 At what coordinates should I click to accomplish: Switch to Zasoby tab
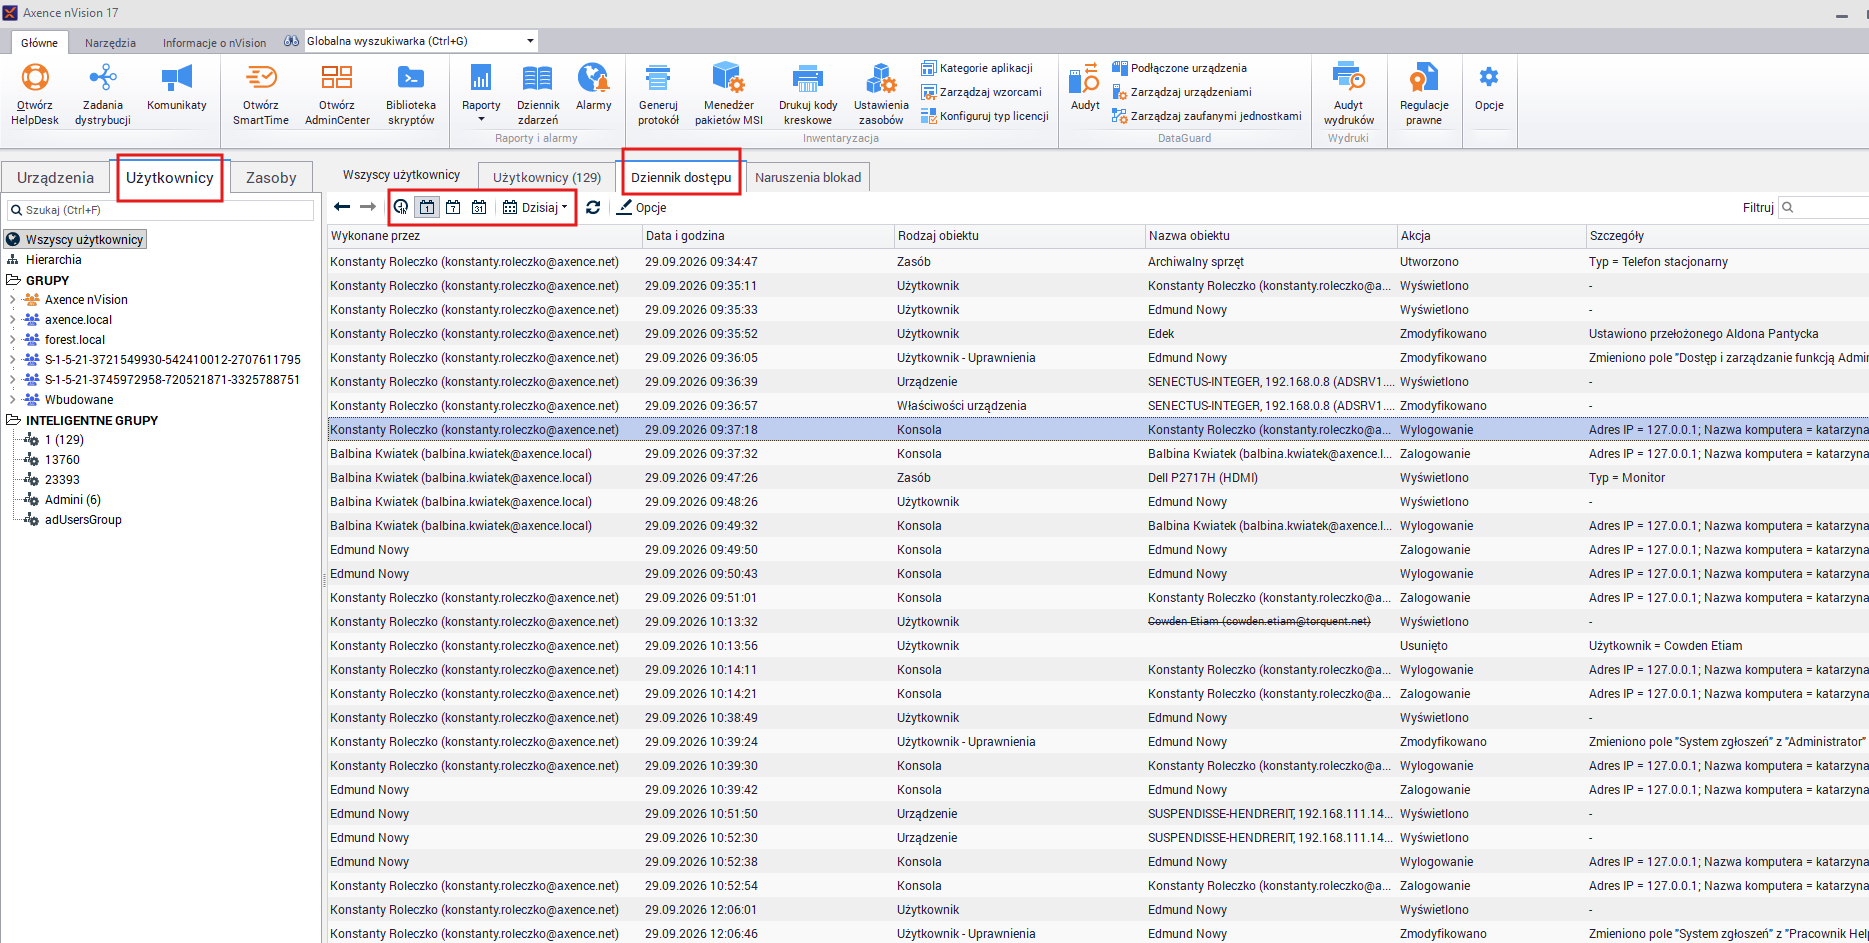pos(271,178)
